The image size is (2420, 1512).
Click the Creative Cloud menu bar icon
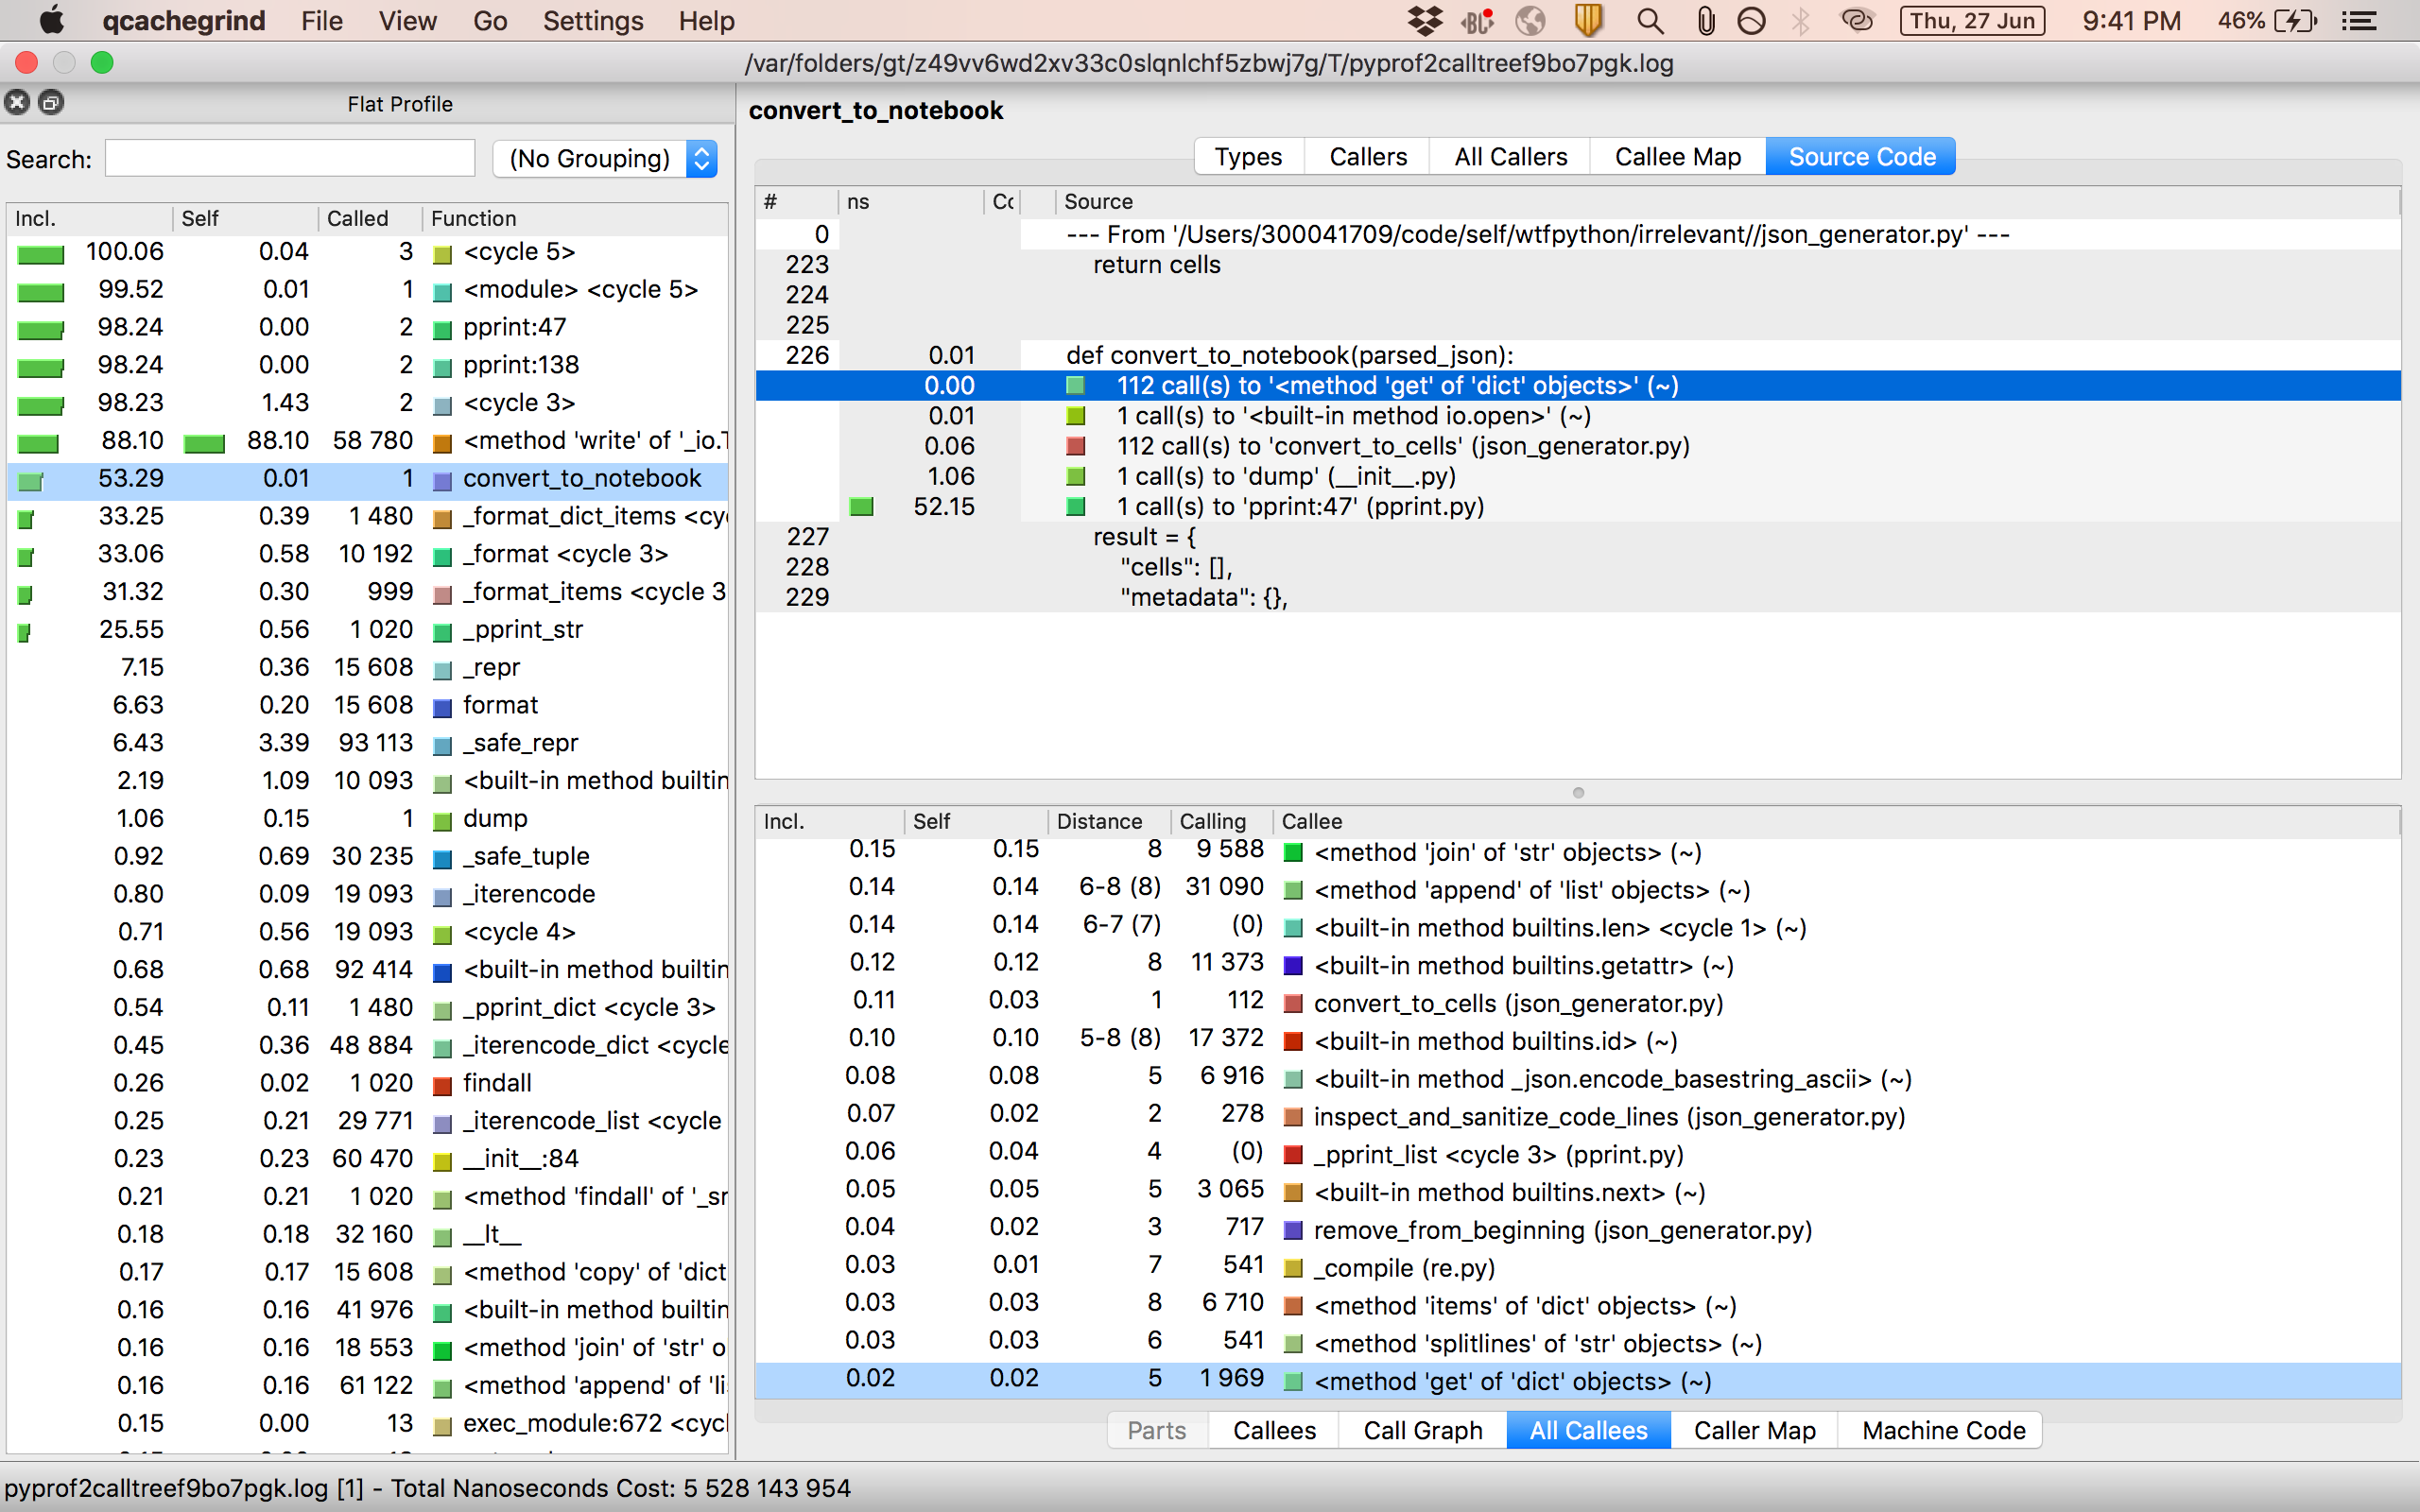coord(1856,21)
